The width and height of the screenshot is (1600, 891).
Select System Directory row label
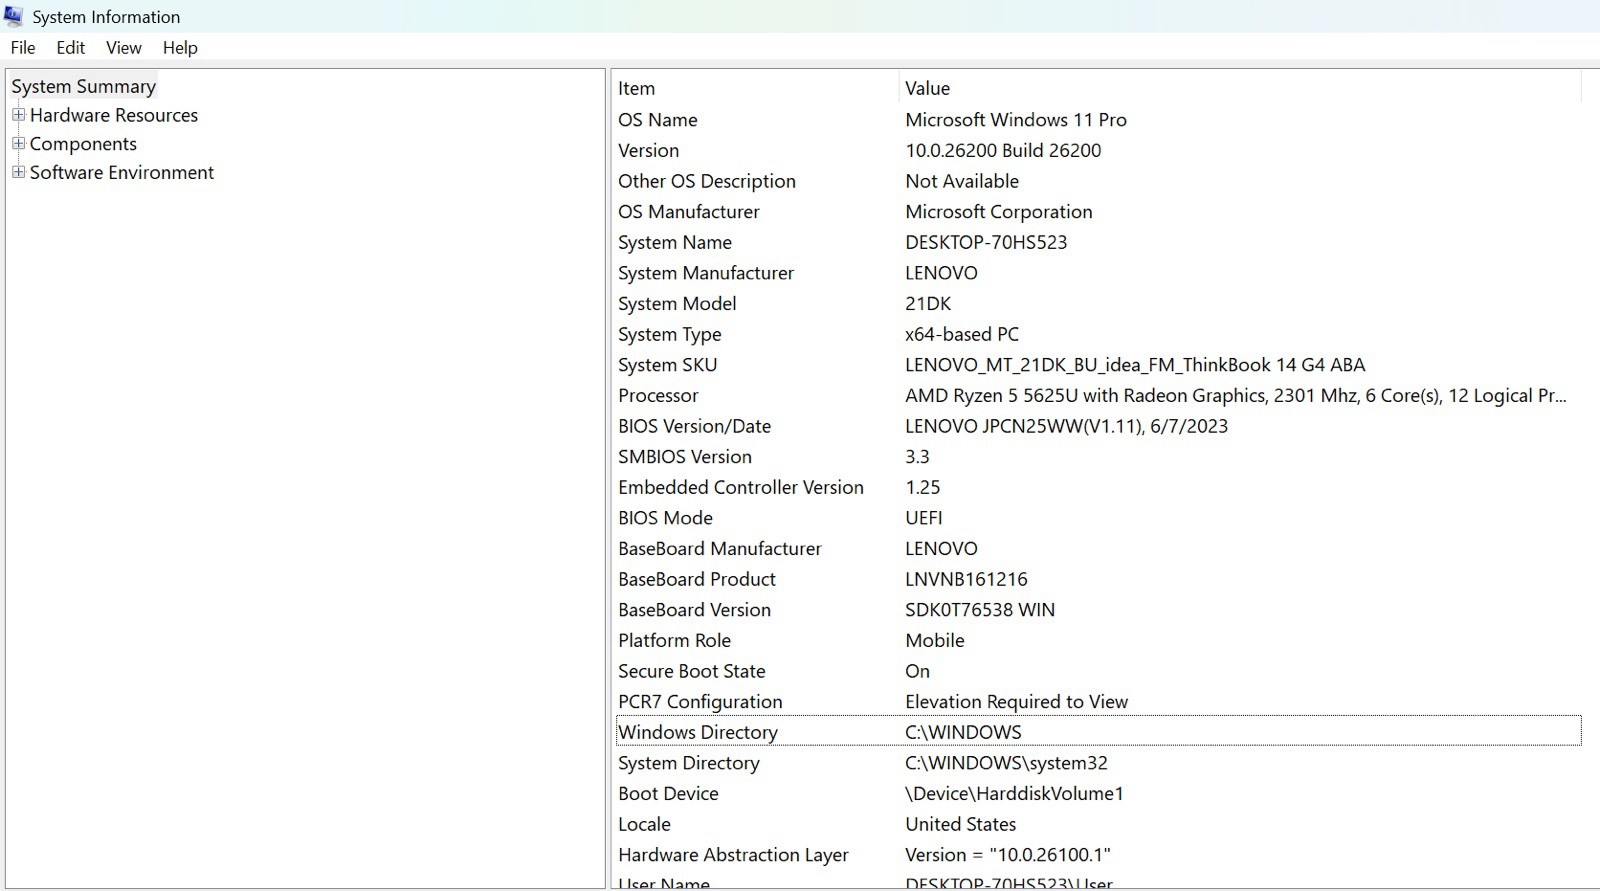[689, 763]
